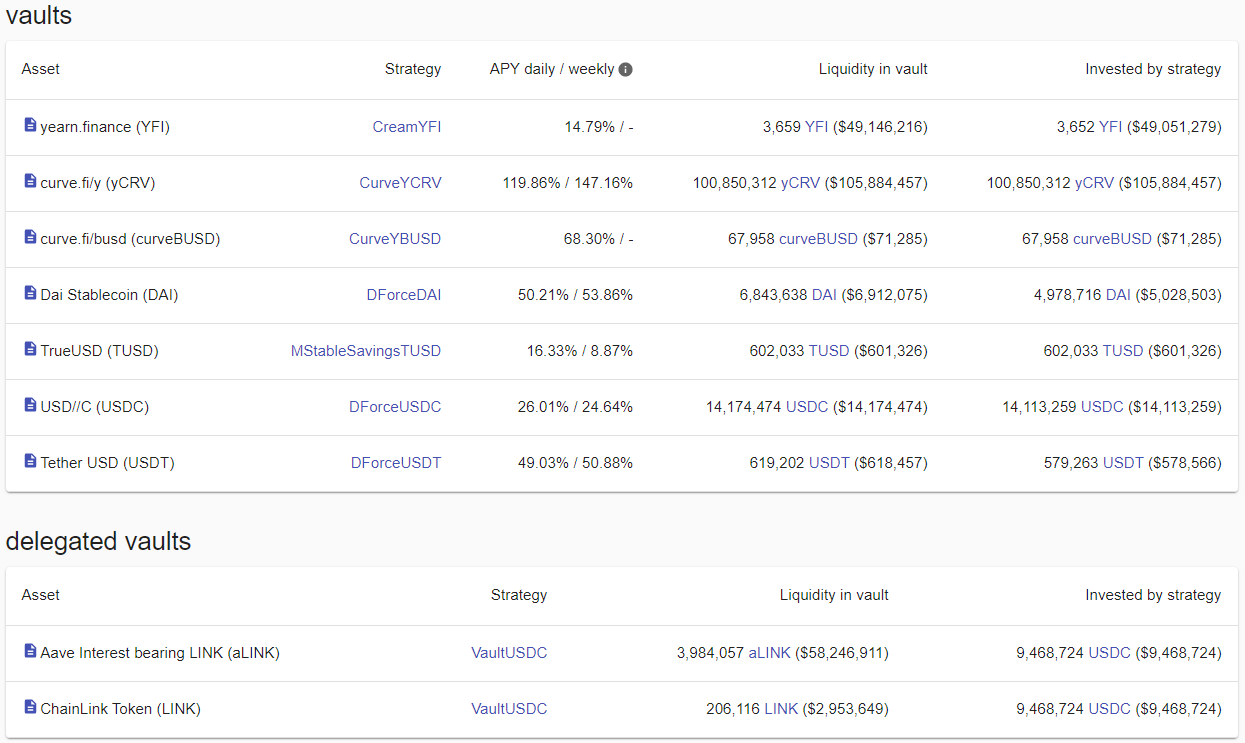Open the VaultUSDC strategy link in the aLINK row
The image size is (1245, 743).
tap(509, 653)
